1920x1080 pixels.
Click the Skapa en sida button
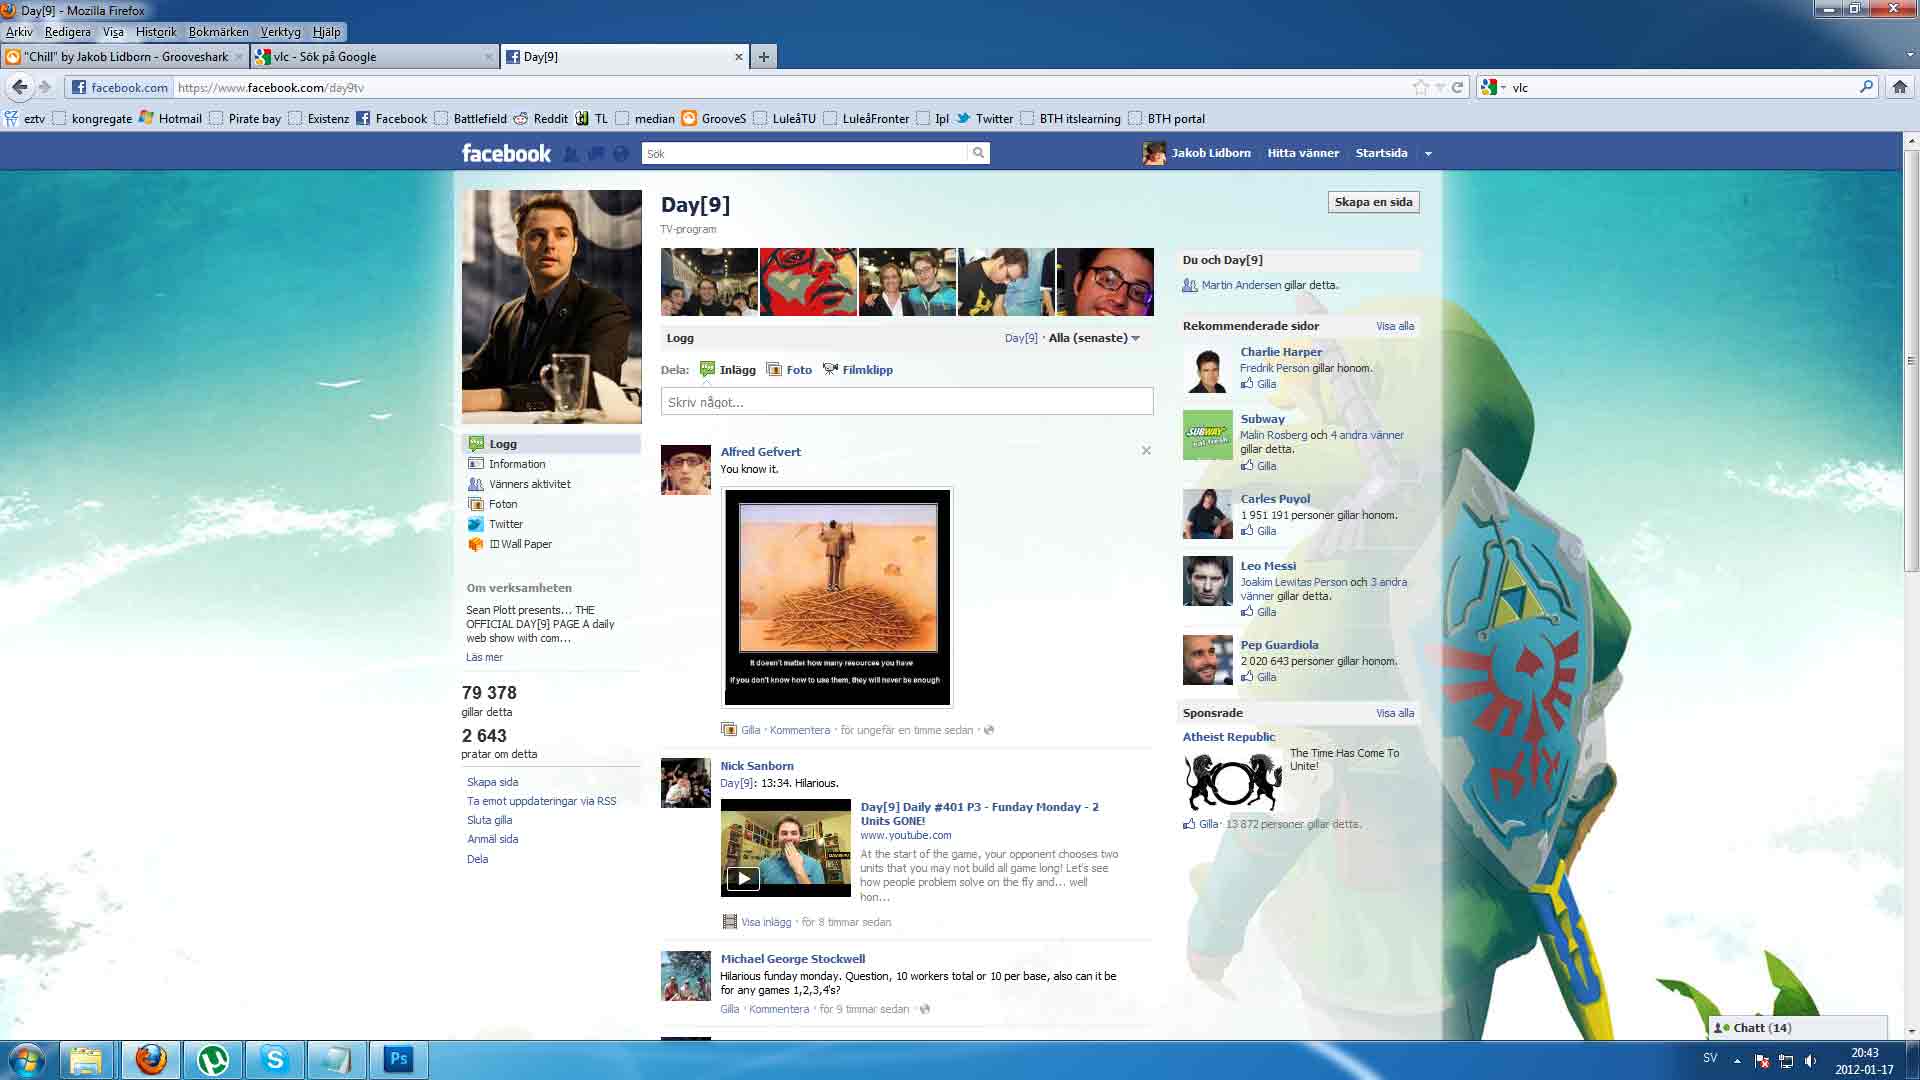click(1373, 202)
